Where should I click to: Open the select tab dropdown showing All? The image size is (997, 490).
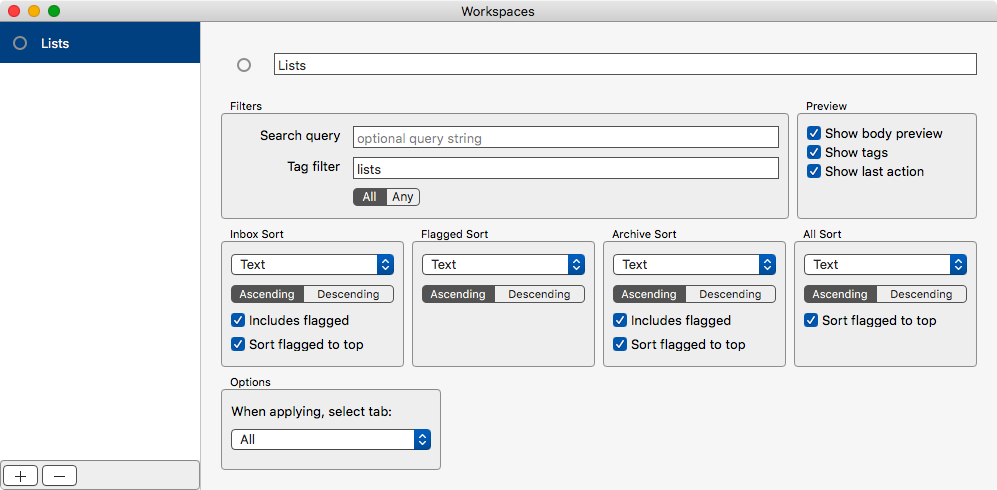point(331,440)
